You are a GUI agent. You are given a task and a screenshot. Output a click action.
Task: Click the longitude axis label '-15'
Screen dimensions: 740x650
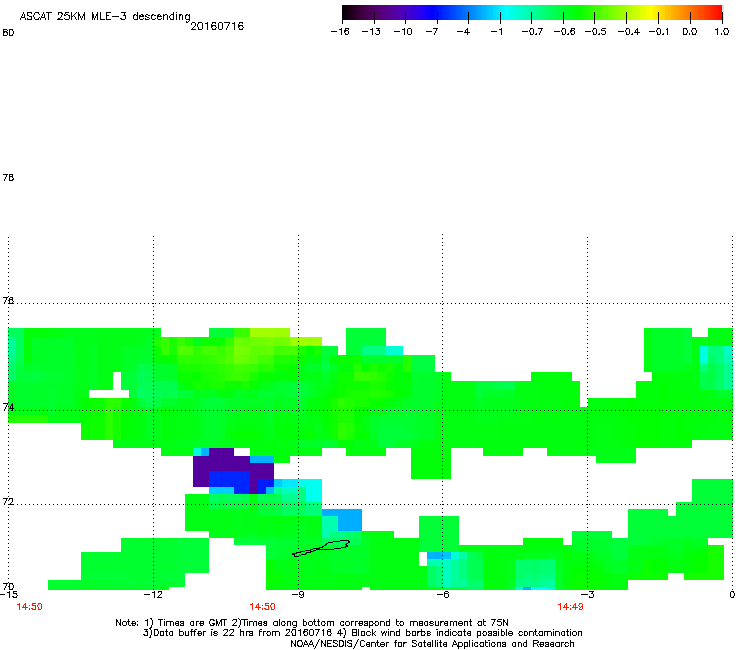[8, 594]
